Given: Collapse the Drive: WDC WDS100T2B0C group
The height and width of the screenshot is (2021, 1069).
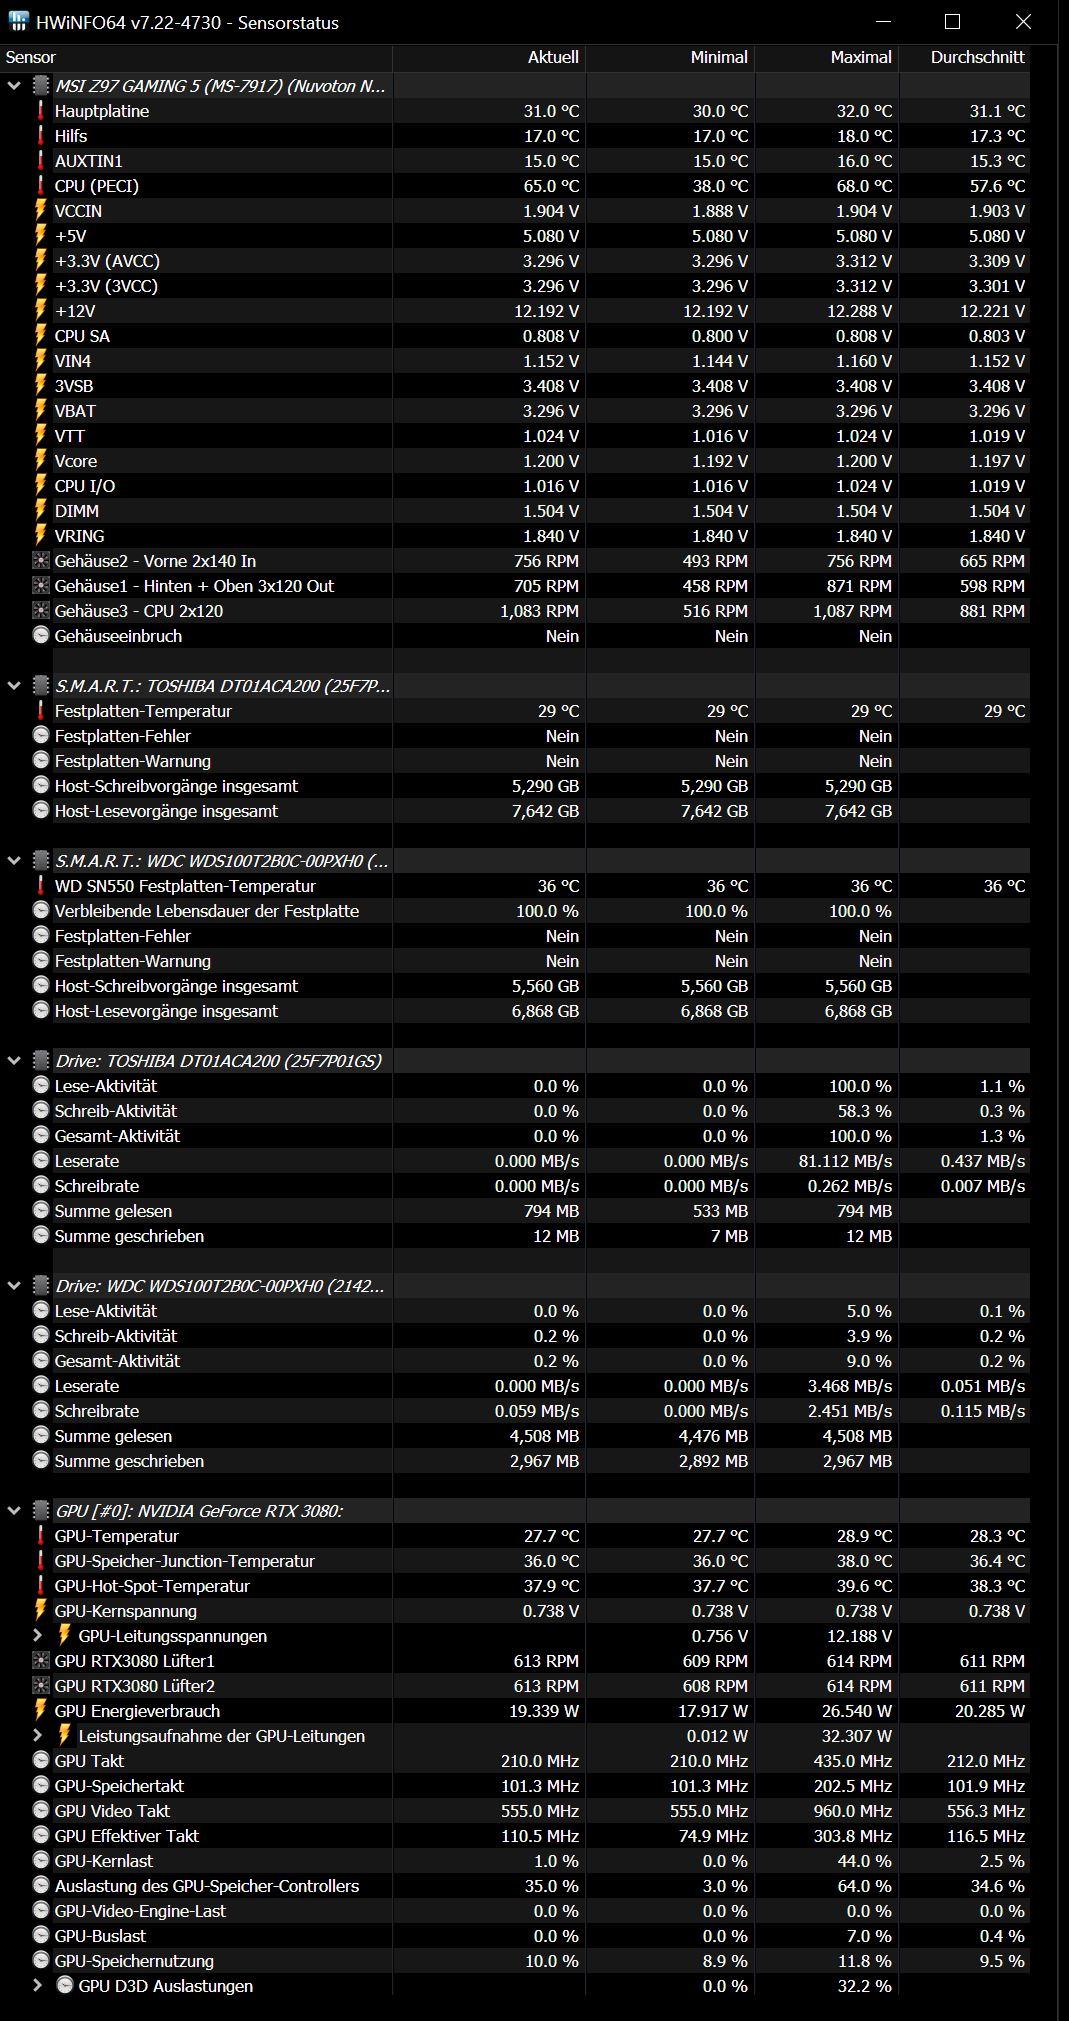Looking at the screenshot, I should pyautogui.click(x=14, y=1286).
